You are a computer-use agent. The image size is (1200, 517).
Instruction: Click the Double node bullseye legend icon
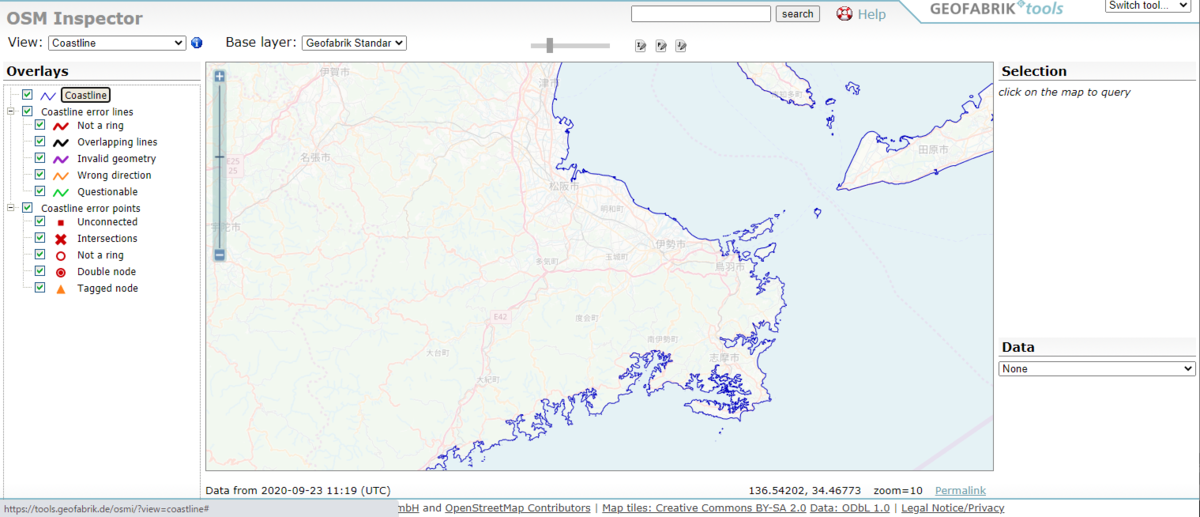click(x=61, y=272)
